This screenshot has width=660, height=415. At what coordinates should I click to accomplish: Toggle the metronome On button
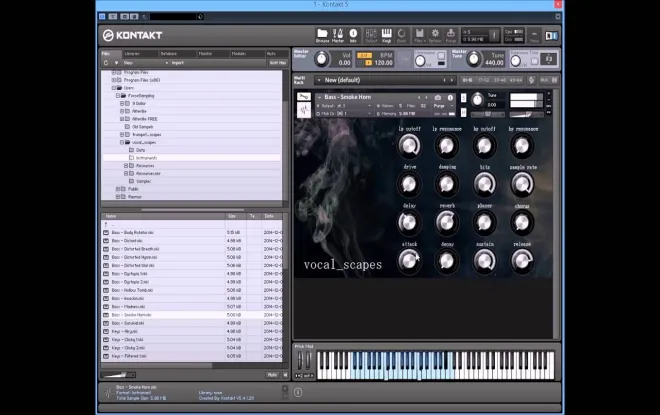pos(441,56)
